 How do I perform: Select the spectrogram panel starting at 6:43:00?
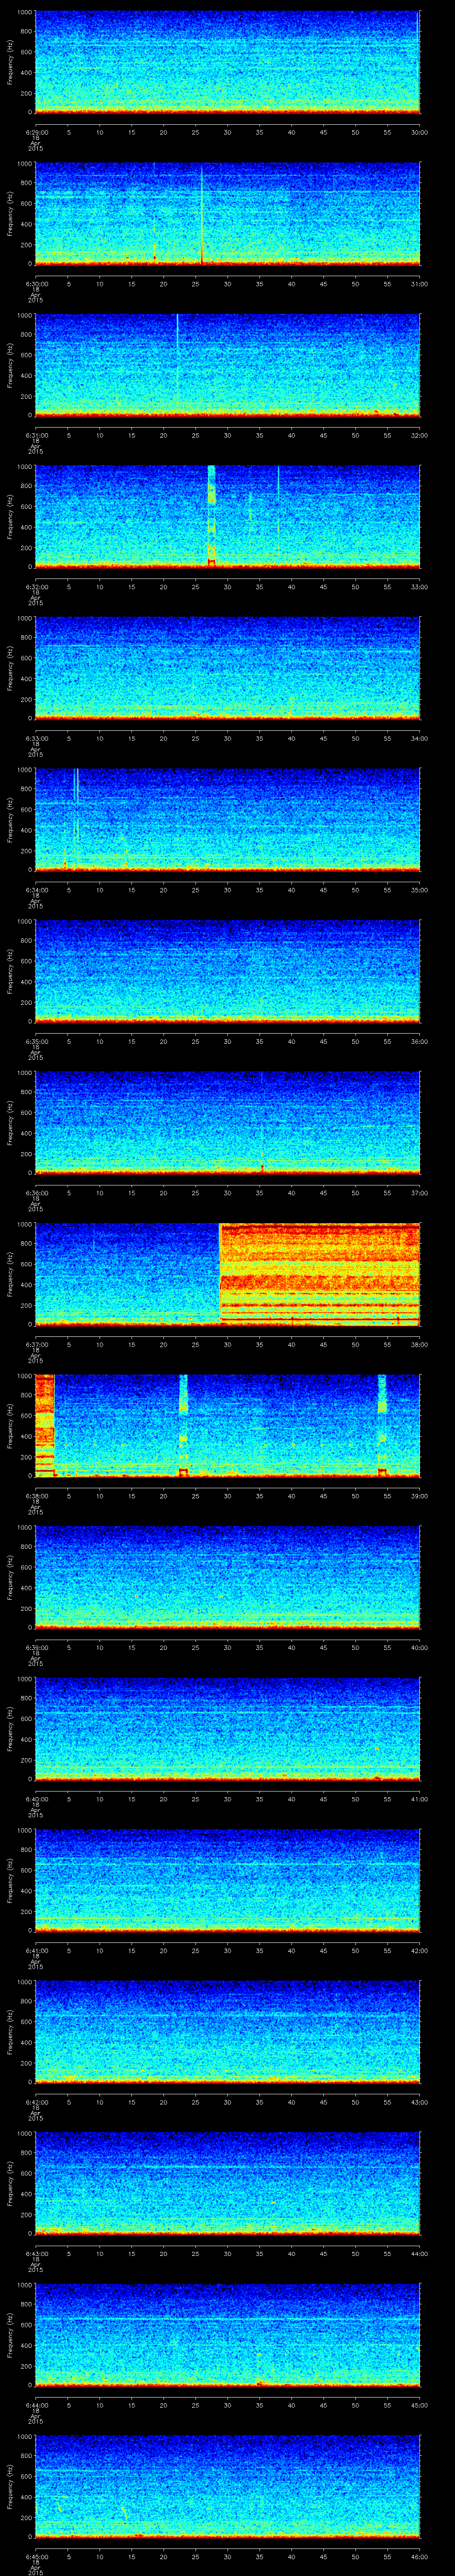click(x=227, y=2184)
